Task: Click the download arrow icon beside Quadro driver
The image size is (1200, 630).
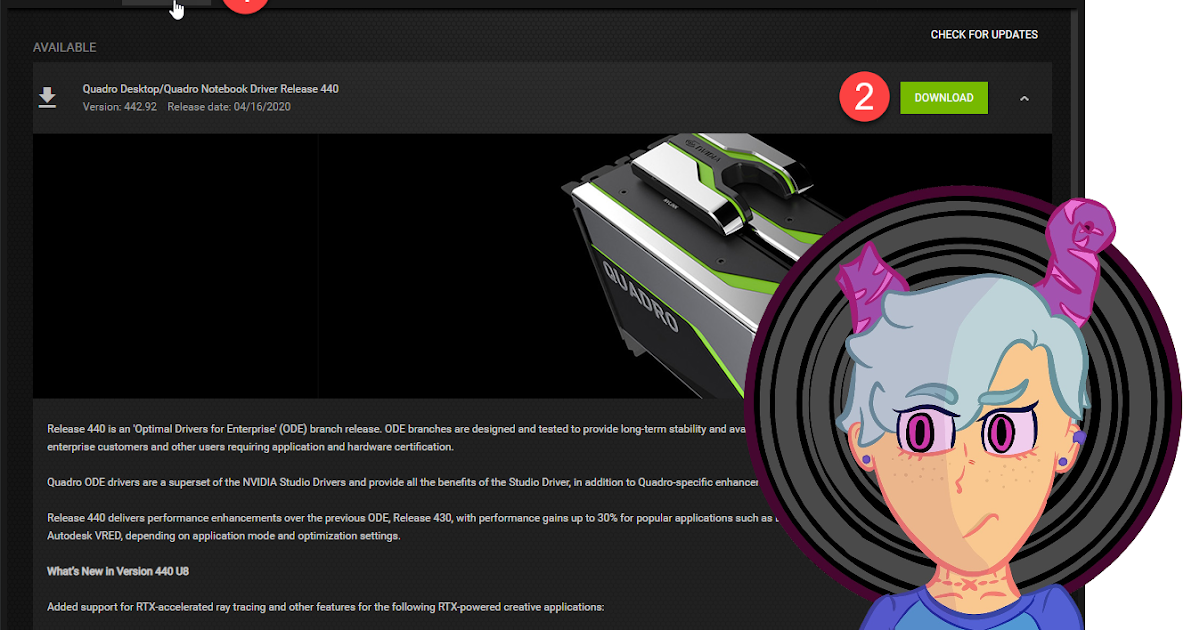Action: coord(47,97)
